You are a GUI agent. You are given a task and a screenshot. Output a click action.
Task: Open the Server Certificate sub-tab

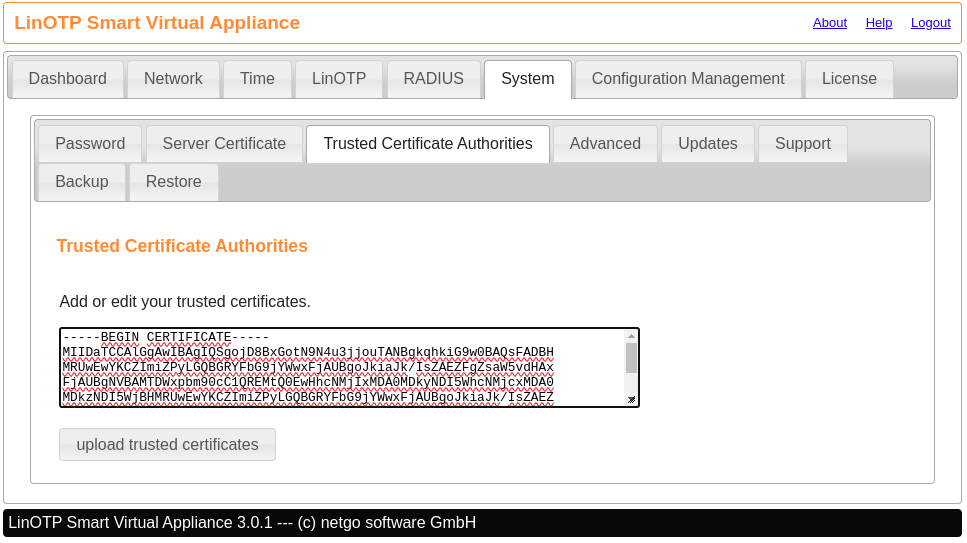224,144
